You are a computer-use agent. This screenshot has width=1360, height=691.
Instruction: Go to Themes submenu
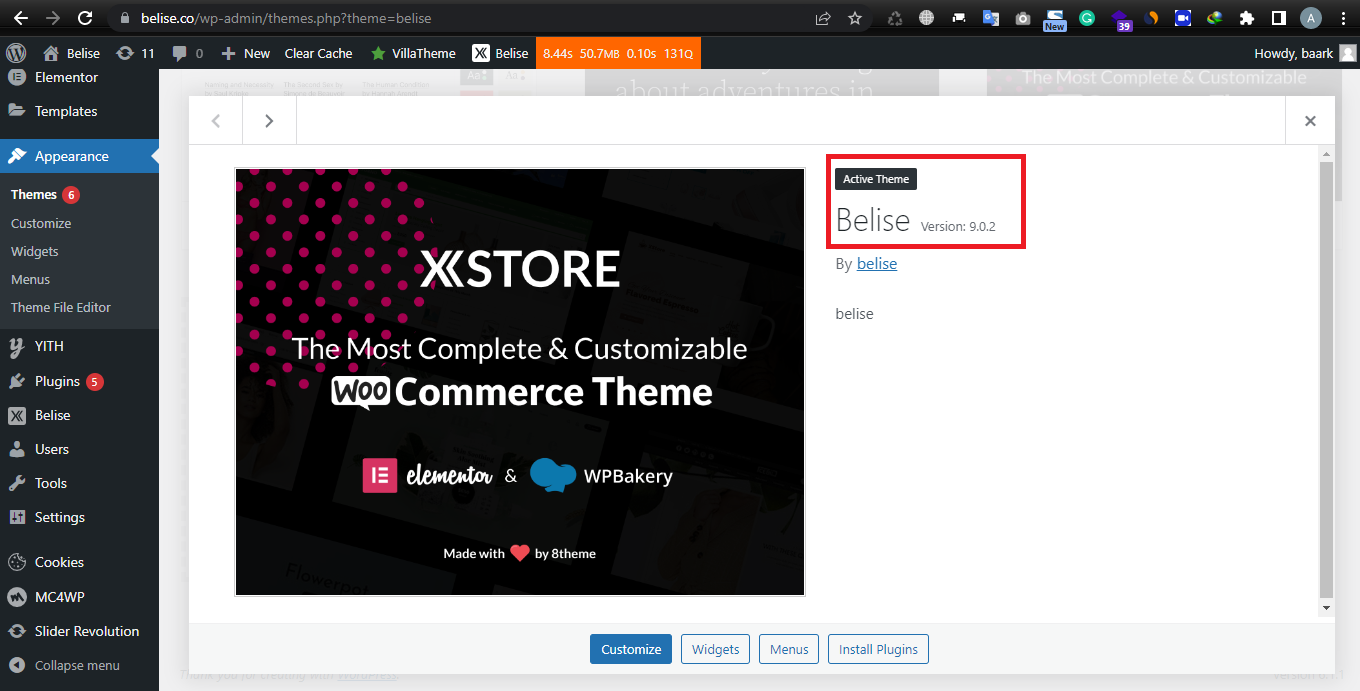click(x=34, y=194)
